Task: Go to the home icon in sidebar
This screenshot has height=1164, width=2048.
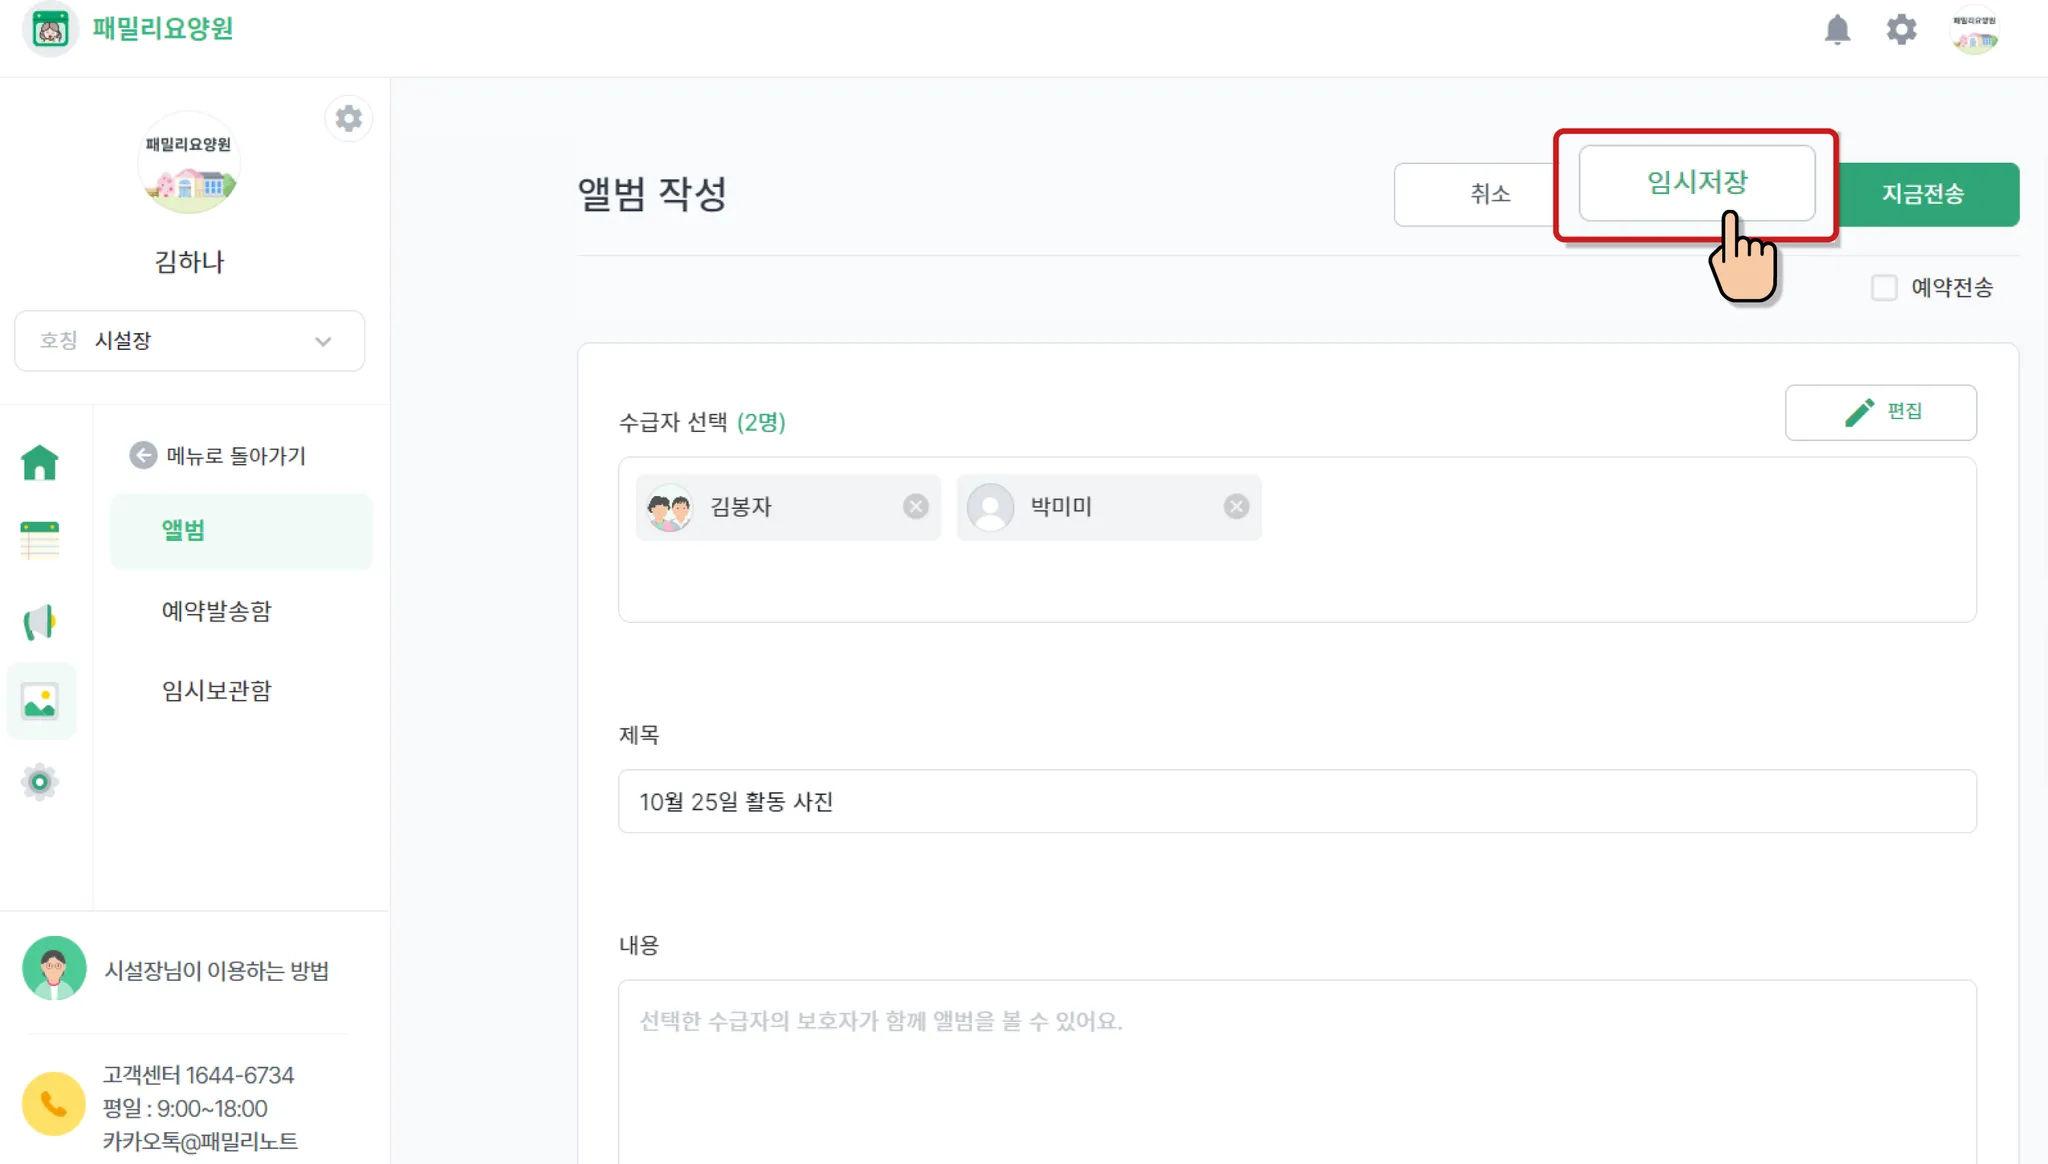Action: point(40,462)
